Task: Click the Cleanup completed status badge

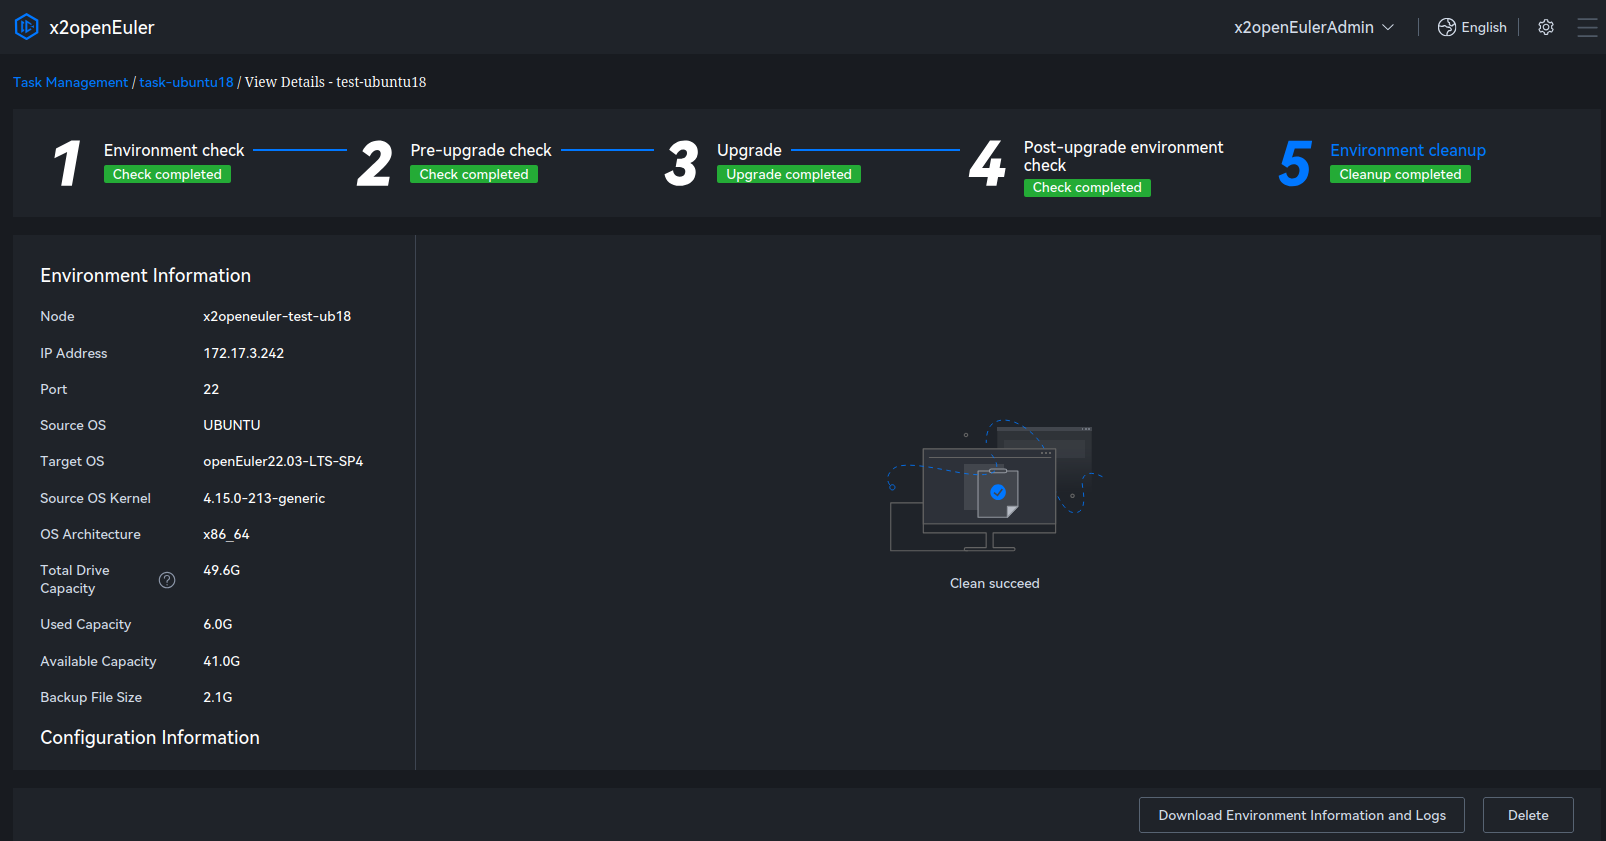Action: point(1400,174)
